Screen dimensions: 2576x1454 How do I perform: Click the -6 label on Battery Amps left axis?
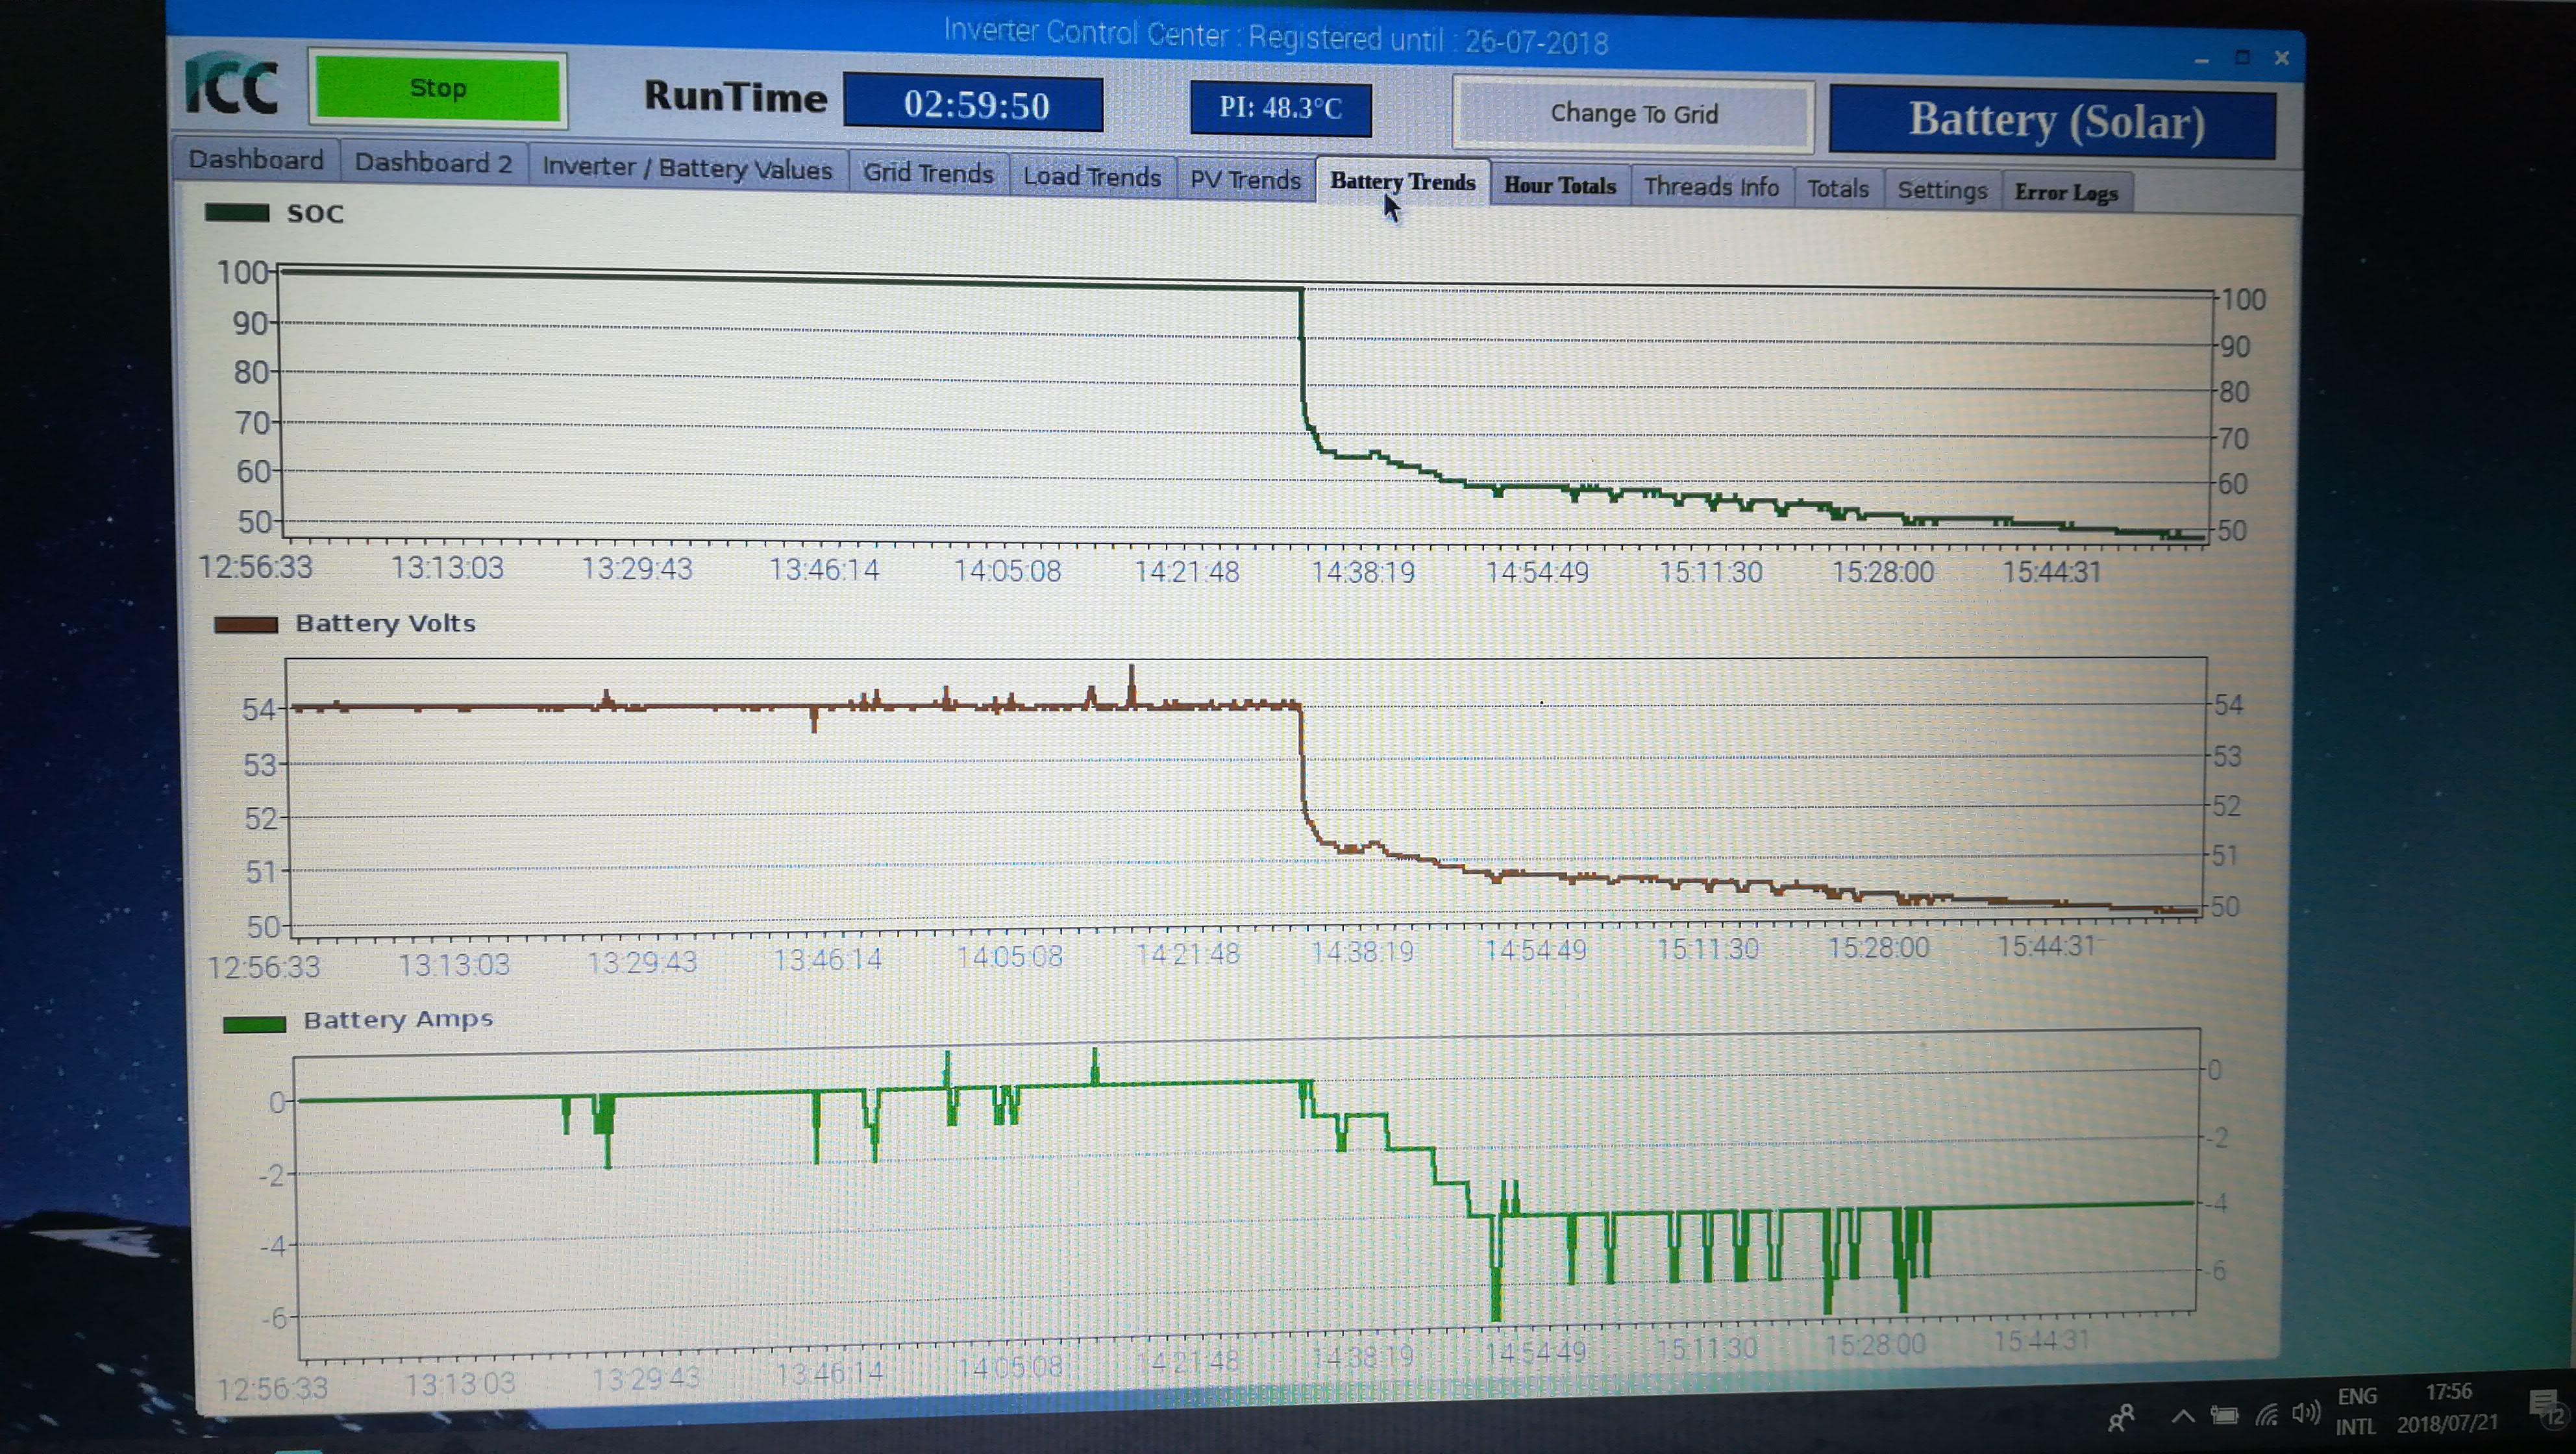point(275,1319)
